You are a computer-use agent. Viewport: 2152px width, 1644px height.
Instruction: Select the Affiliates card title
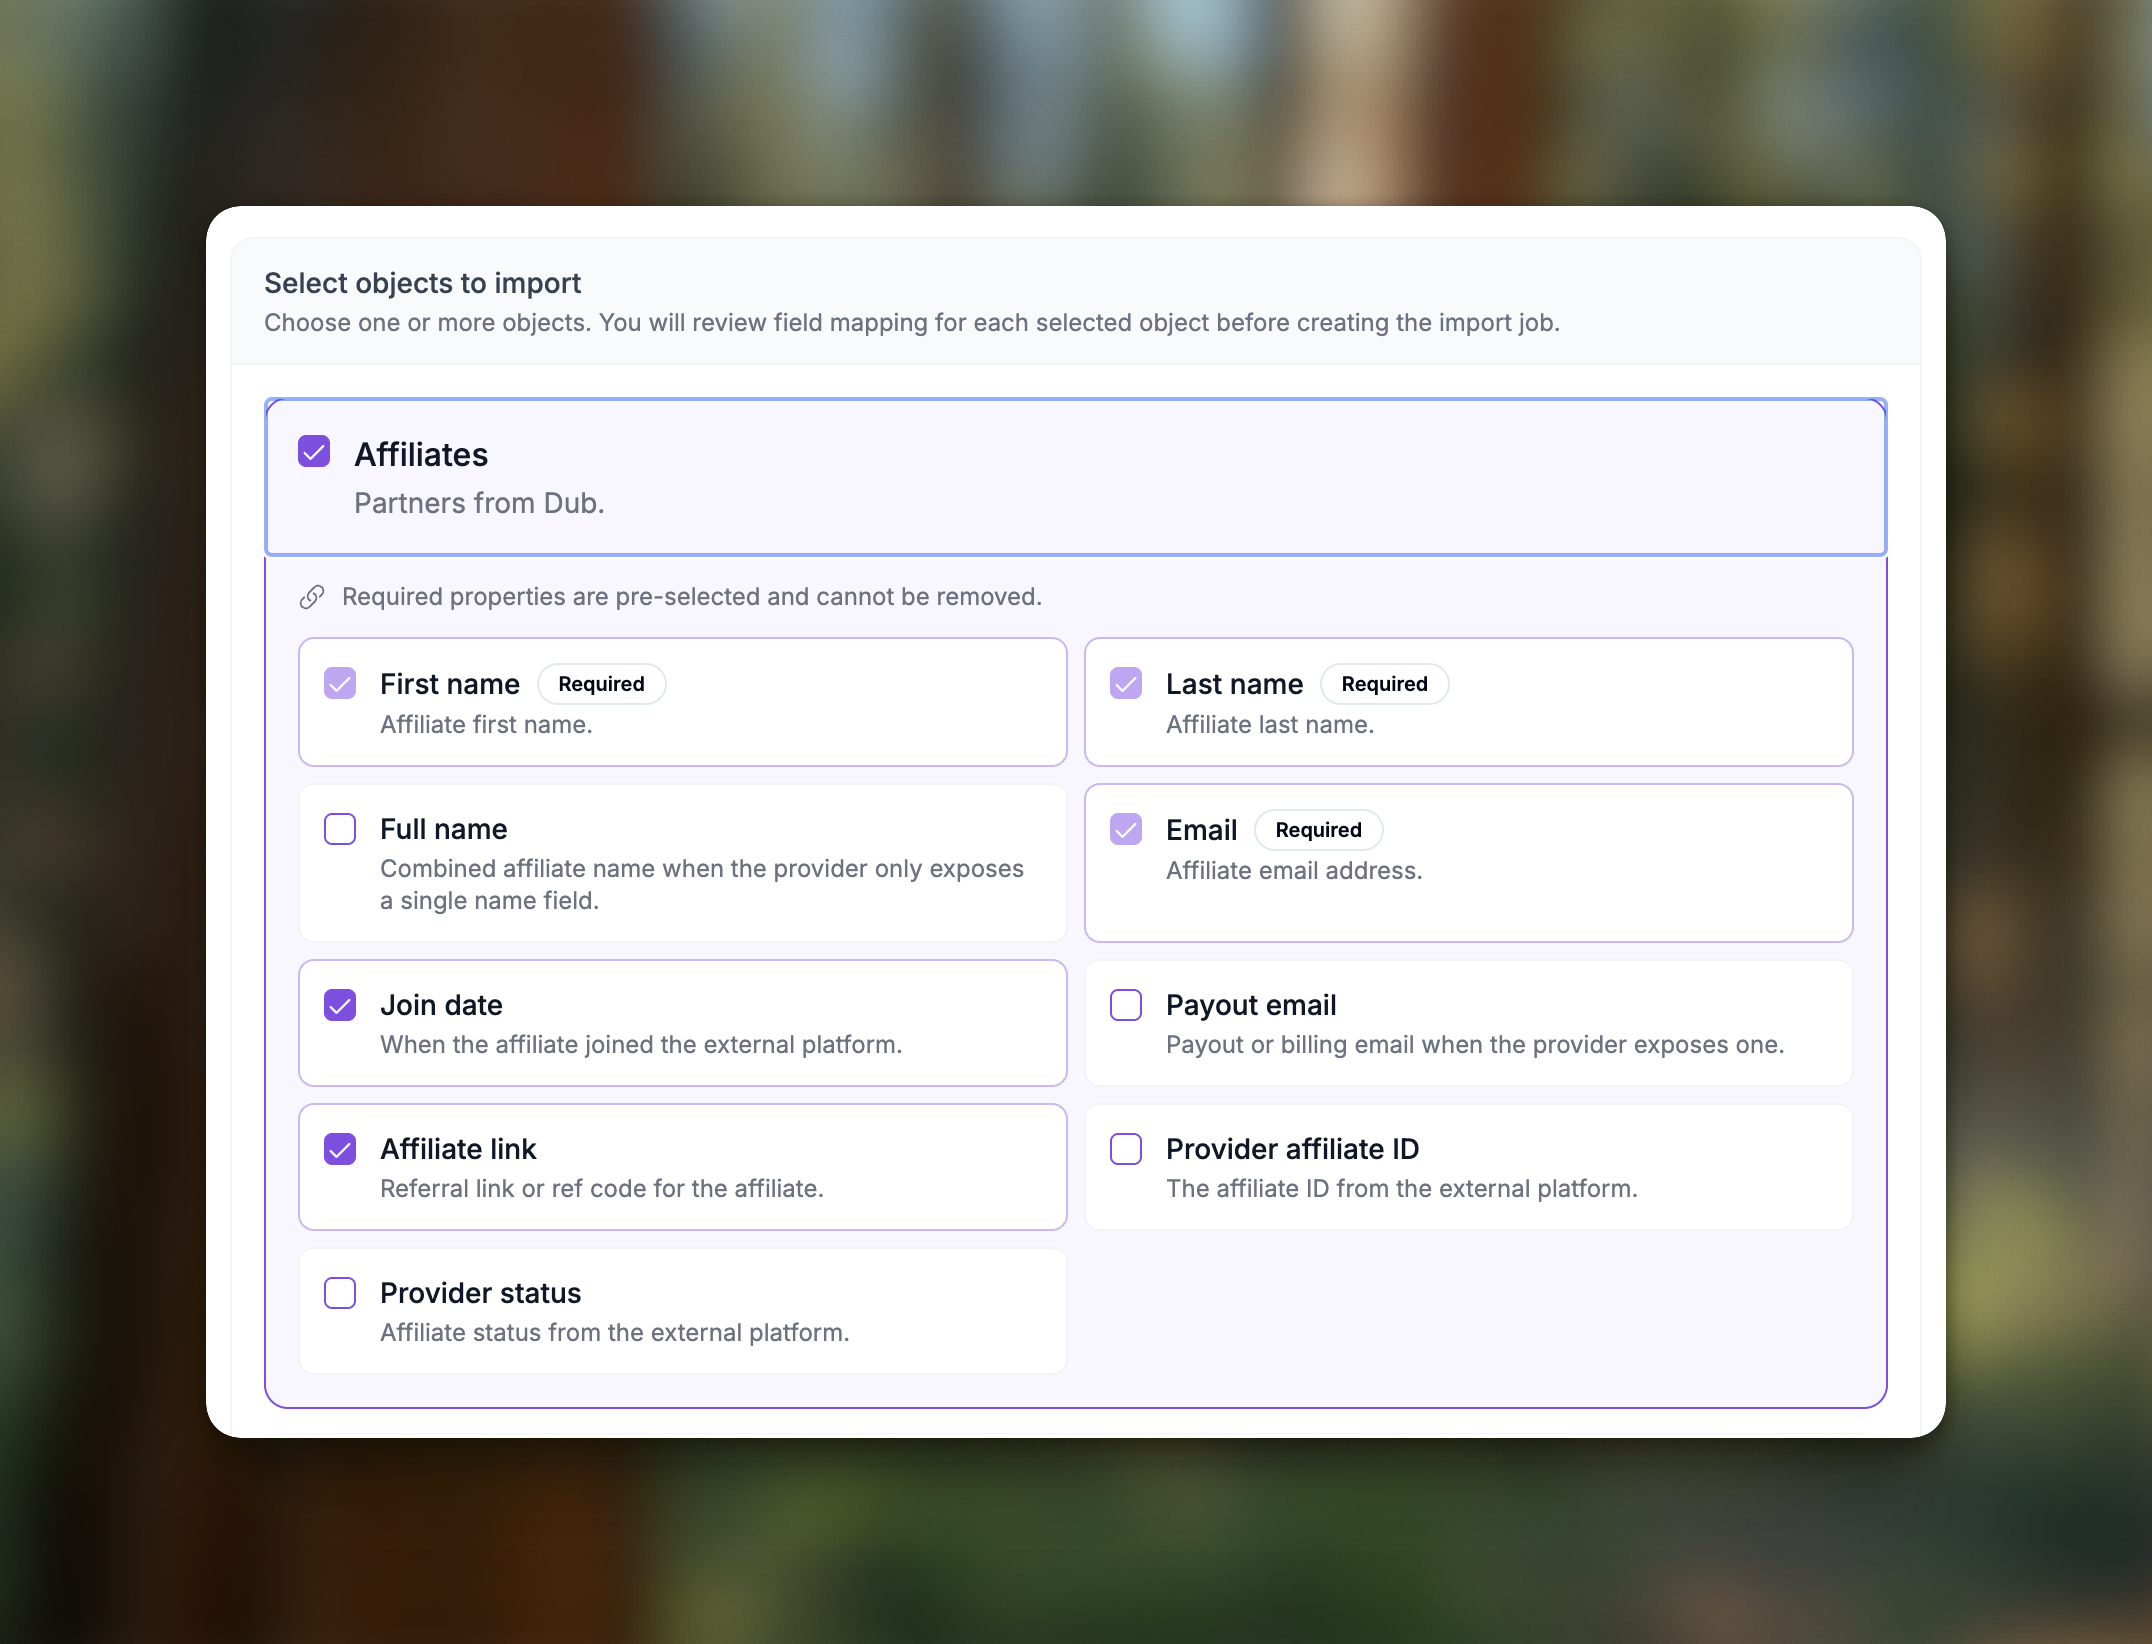(421, 455)
